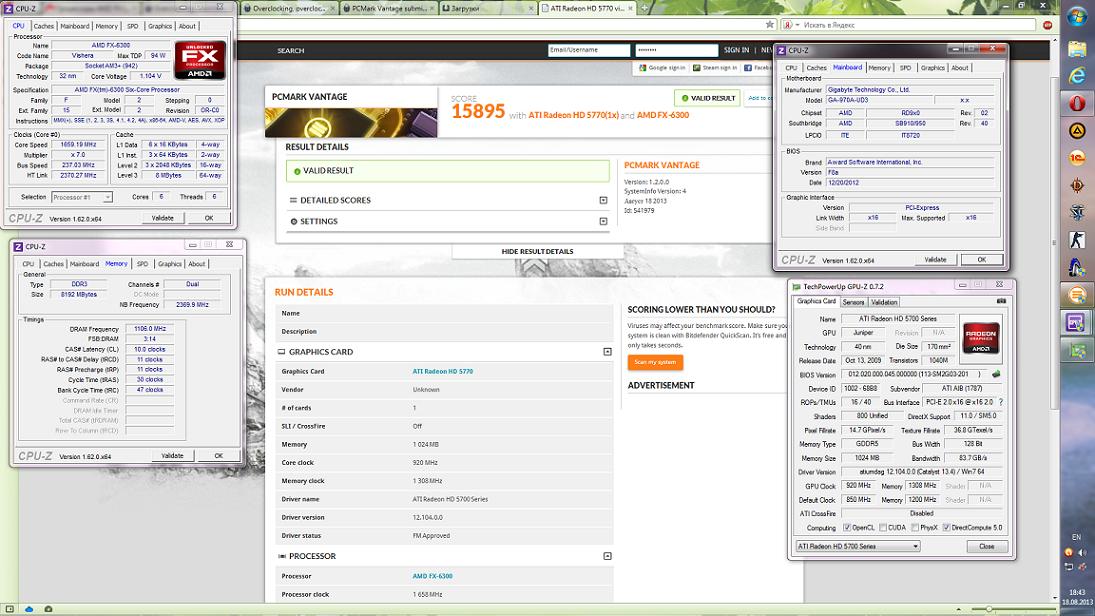Click the 1C application taskbar icon
Viewport: 1095px width, 616px height.
(x=1076, y=158)
